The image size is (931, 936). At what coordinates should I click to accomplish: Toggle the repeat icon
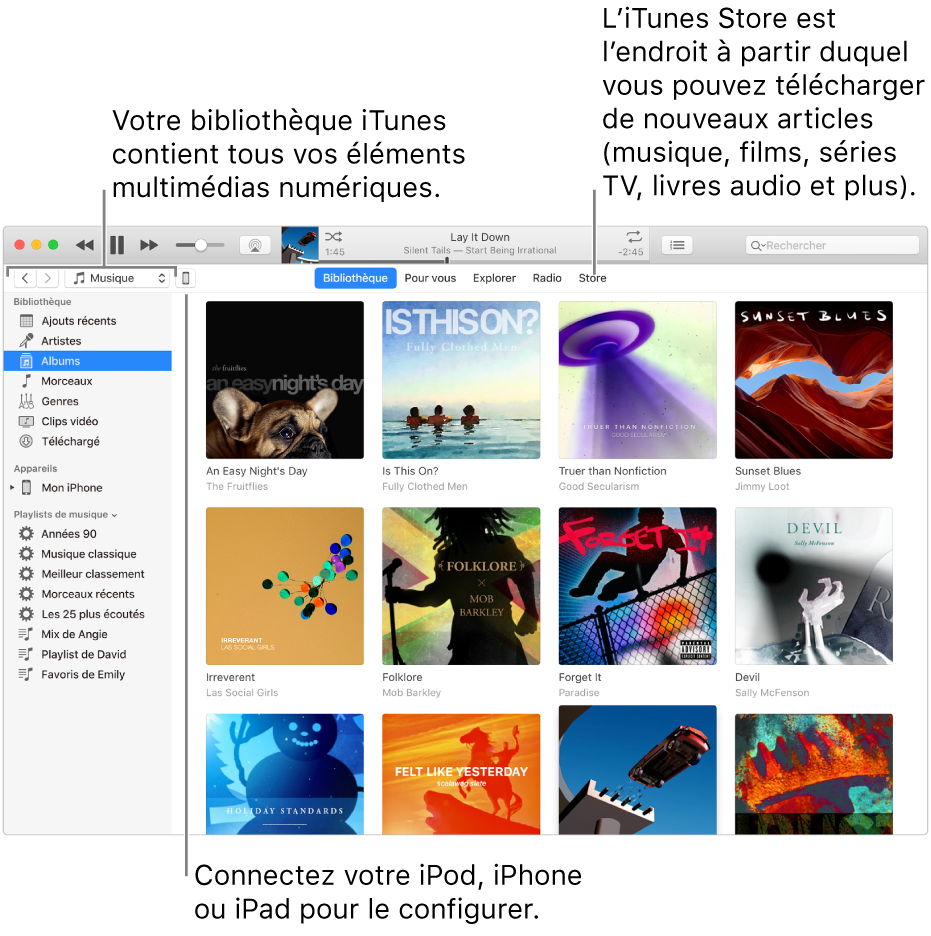click(x=633, y=236)
